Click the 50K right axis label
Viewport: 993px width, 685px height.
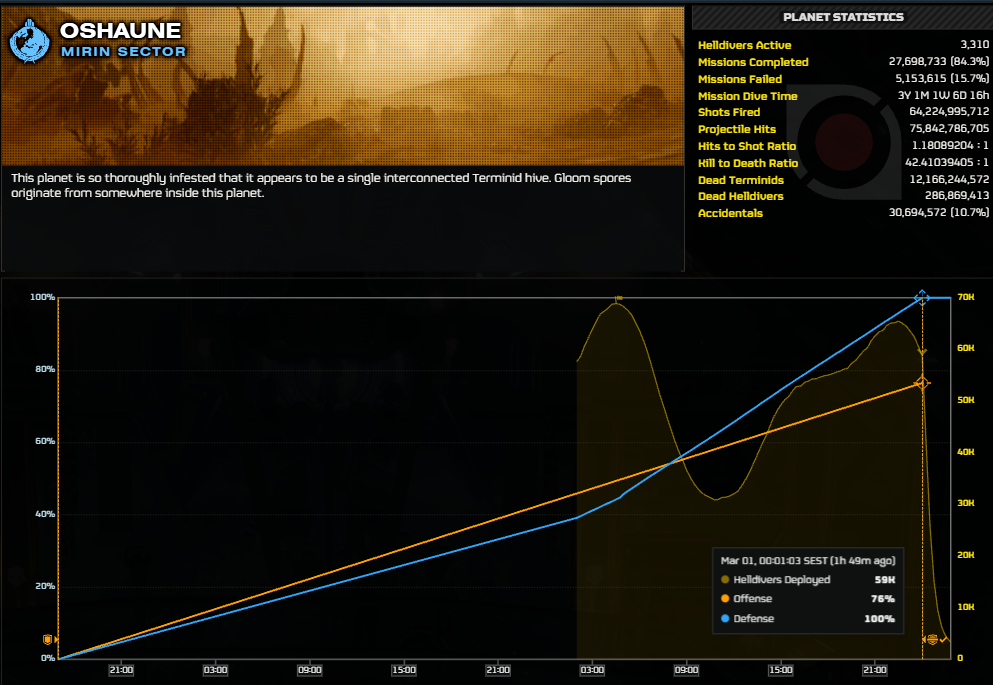[965, 400]
